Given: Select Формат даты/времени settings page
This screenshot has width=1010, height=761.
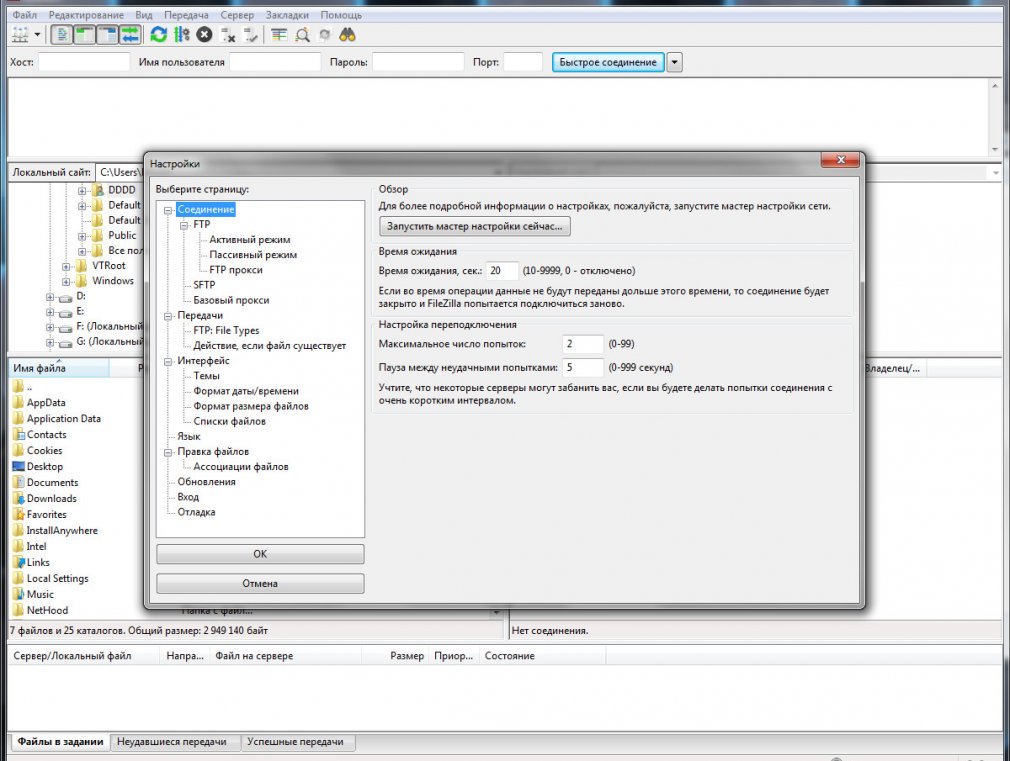Looking at the screenshot, I should 246,391.
